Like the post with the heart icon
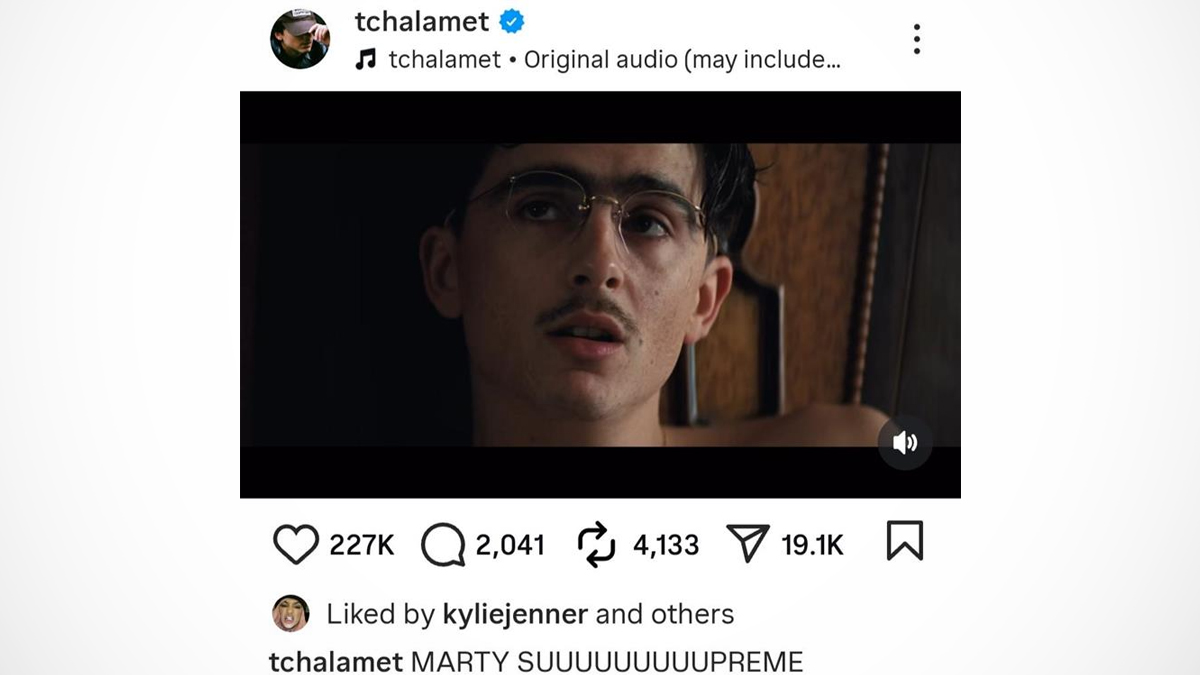Image resolution: width=1200 pixels, height=675 pixels. (295, 545)
